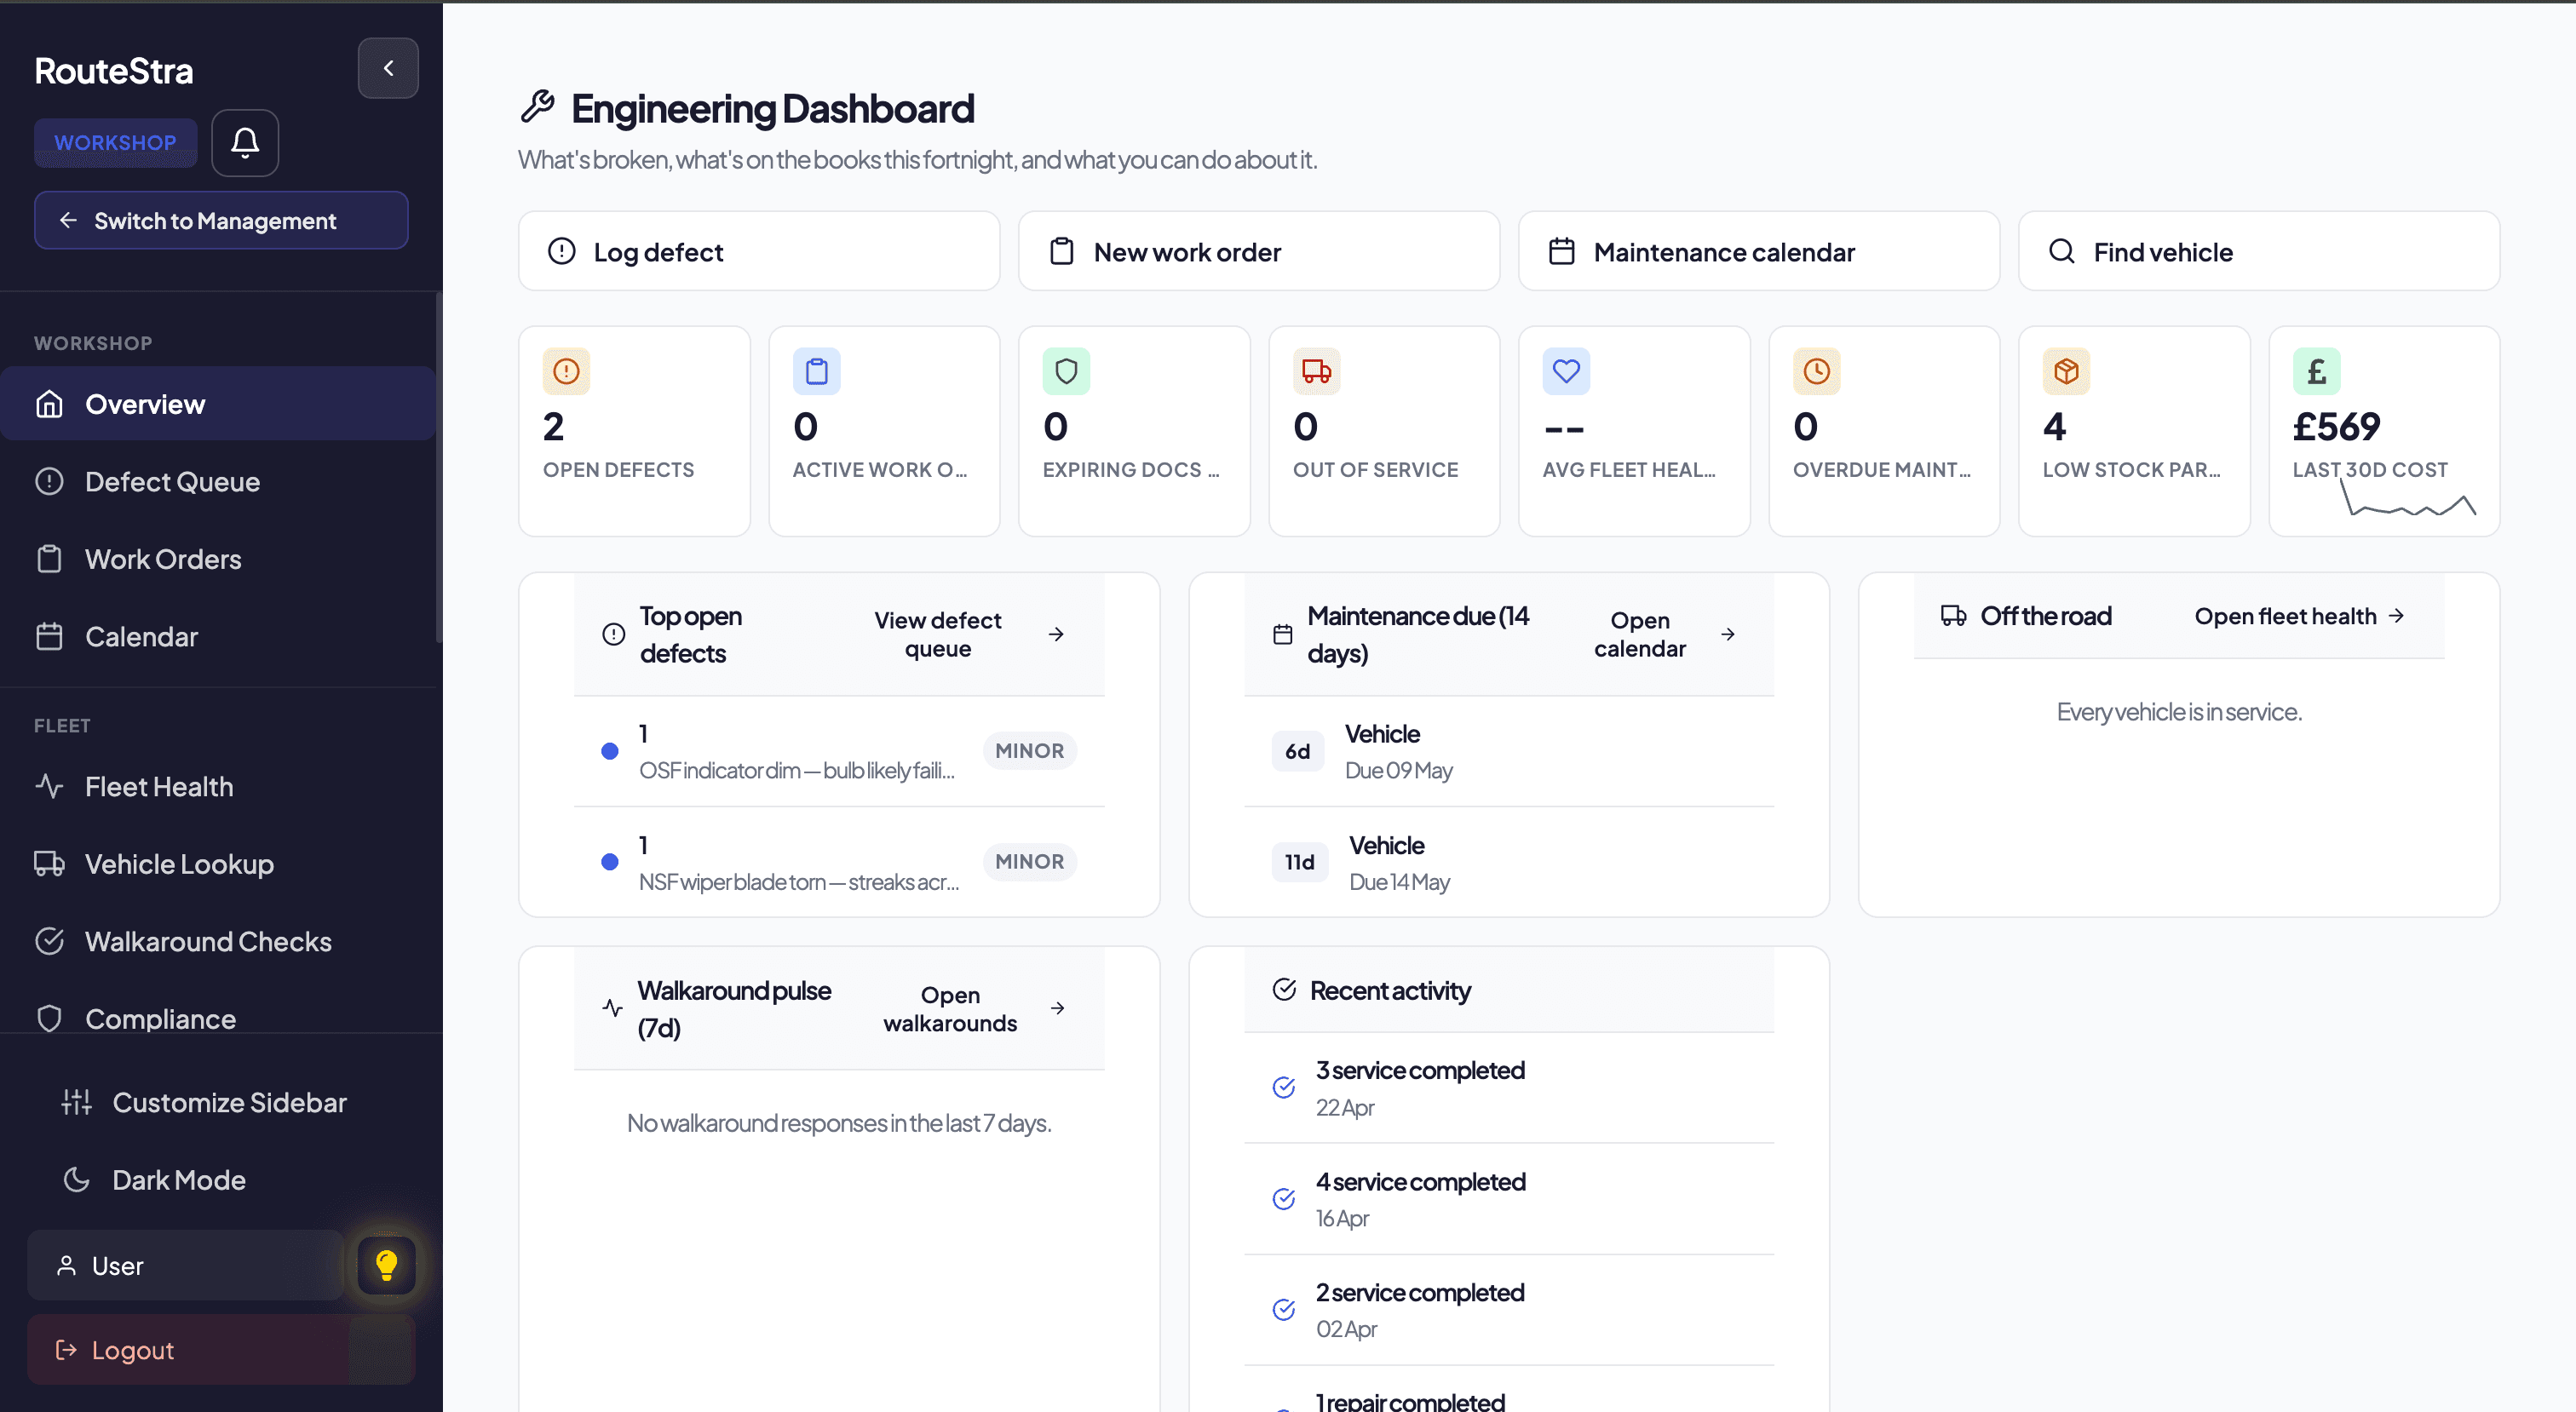Open Vehicle due 09 May entry

pyautogui.click(x=1509, y=751)
